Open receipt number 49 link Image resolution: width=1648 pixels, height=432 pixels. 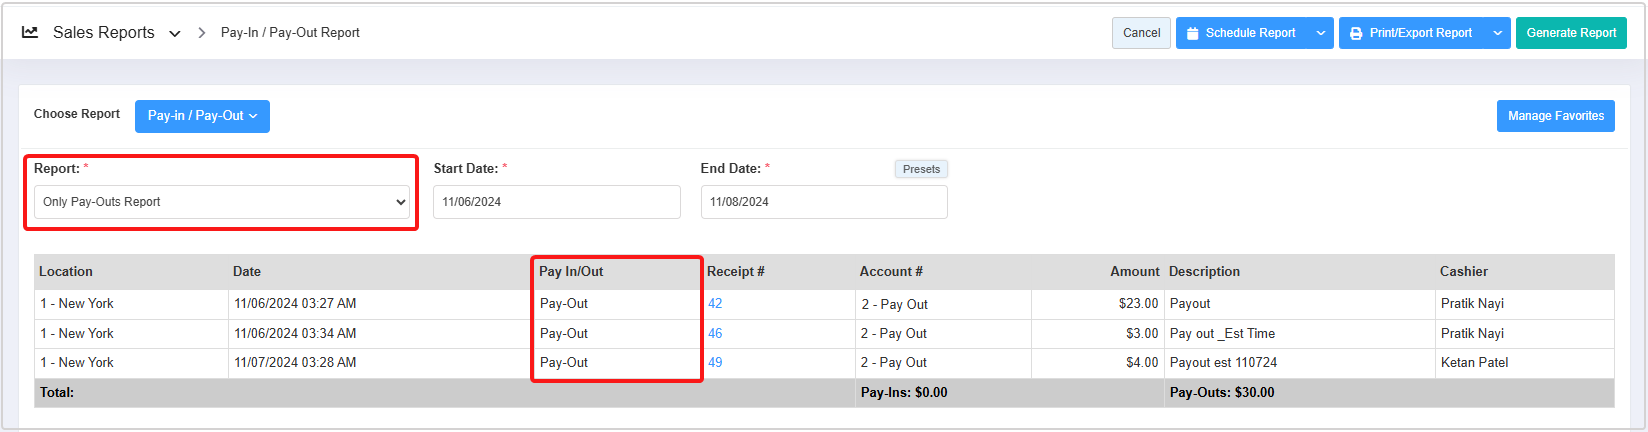tap(715, 363)
